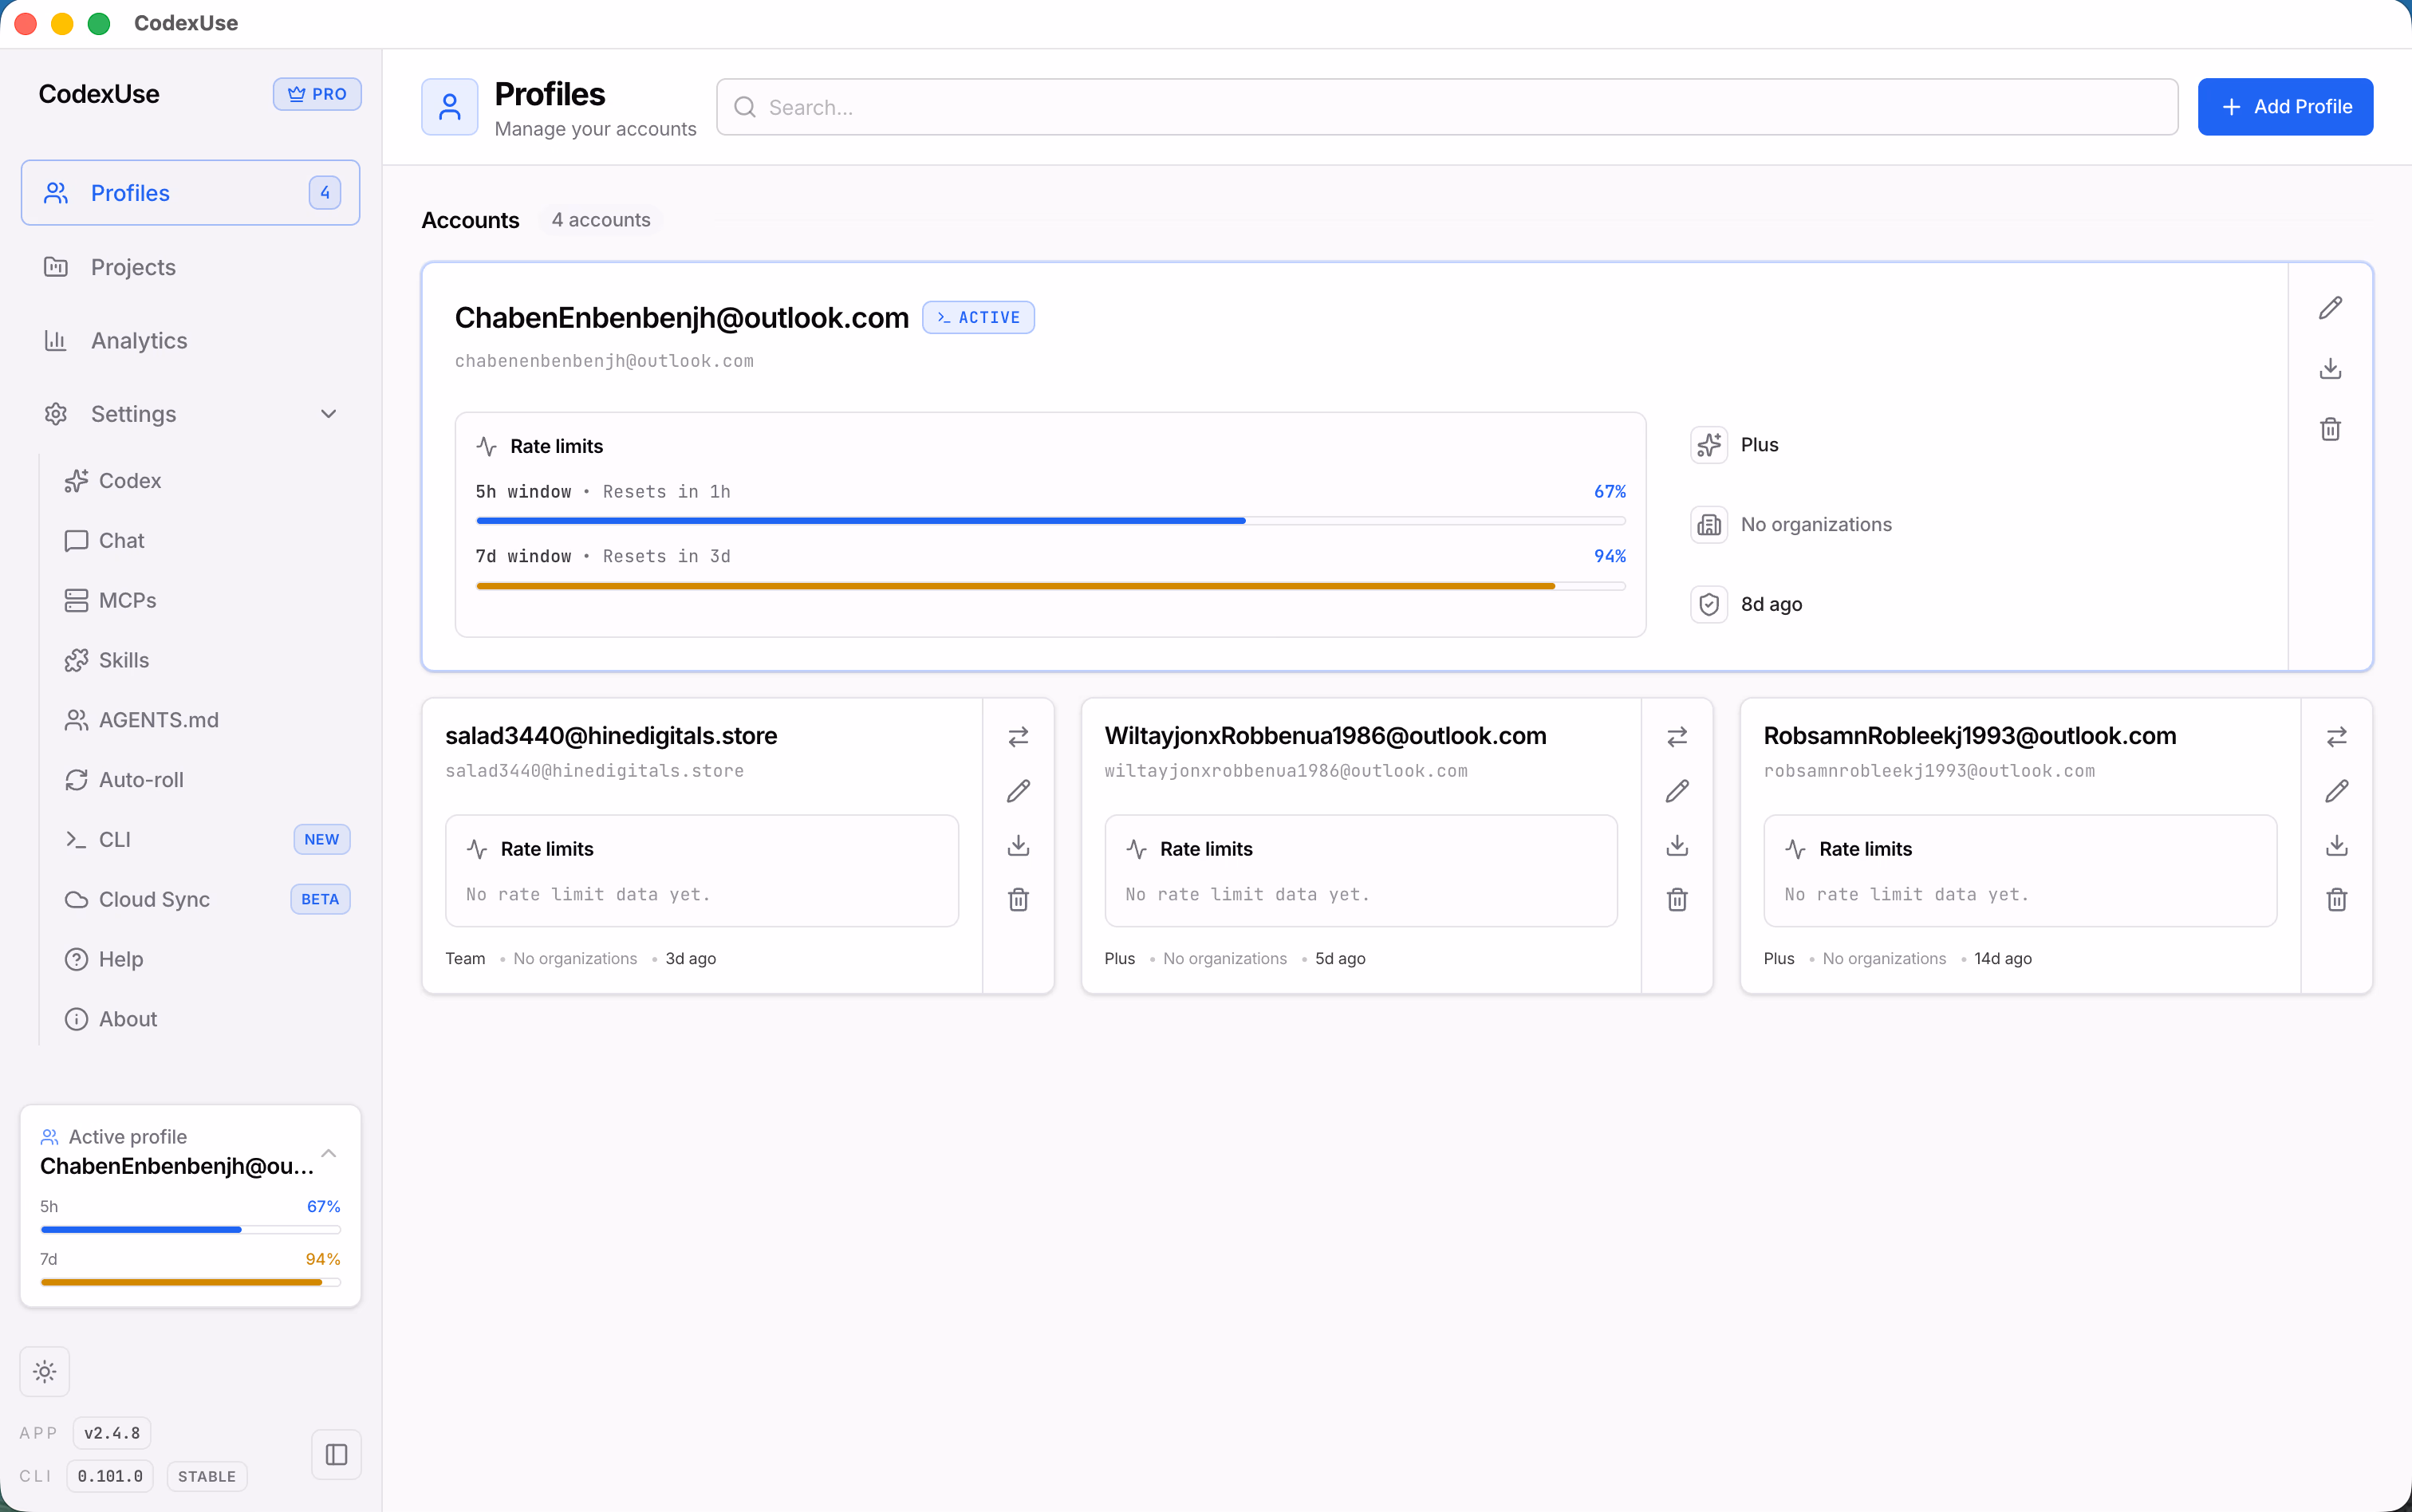Edit the ChabenEnbenbenjh active profile

pyautogui.click(x=2330, y=308)
